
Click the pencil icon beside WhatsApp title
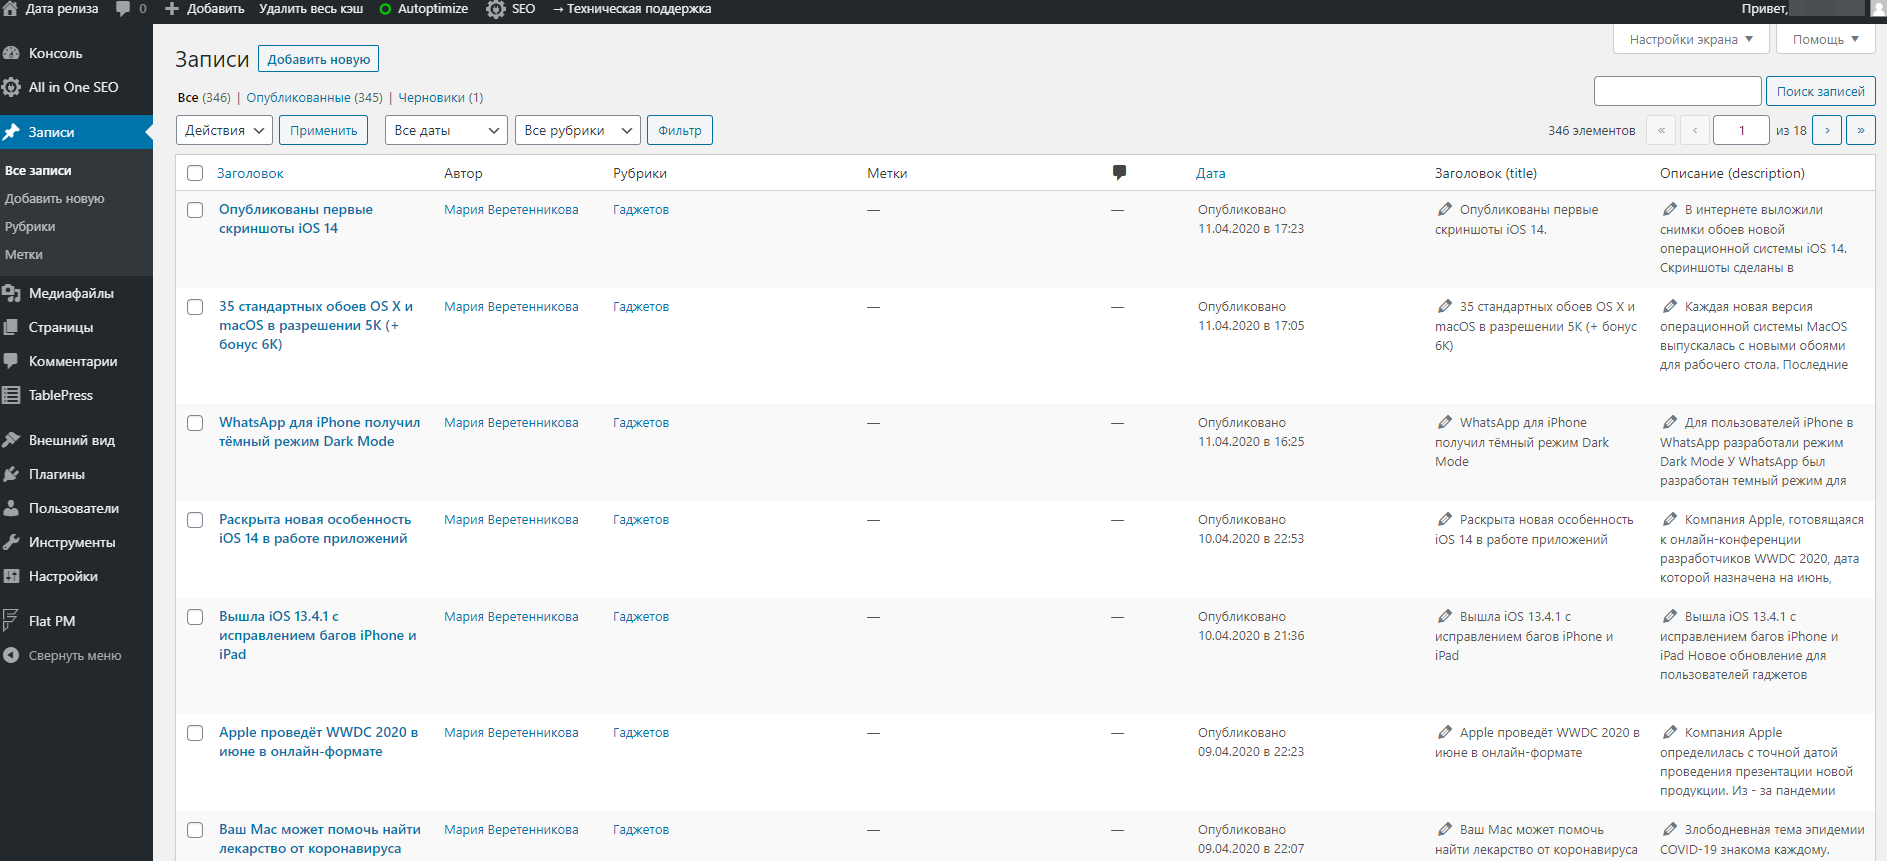tap(1445, 422)
